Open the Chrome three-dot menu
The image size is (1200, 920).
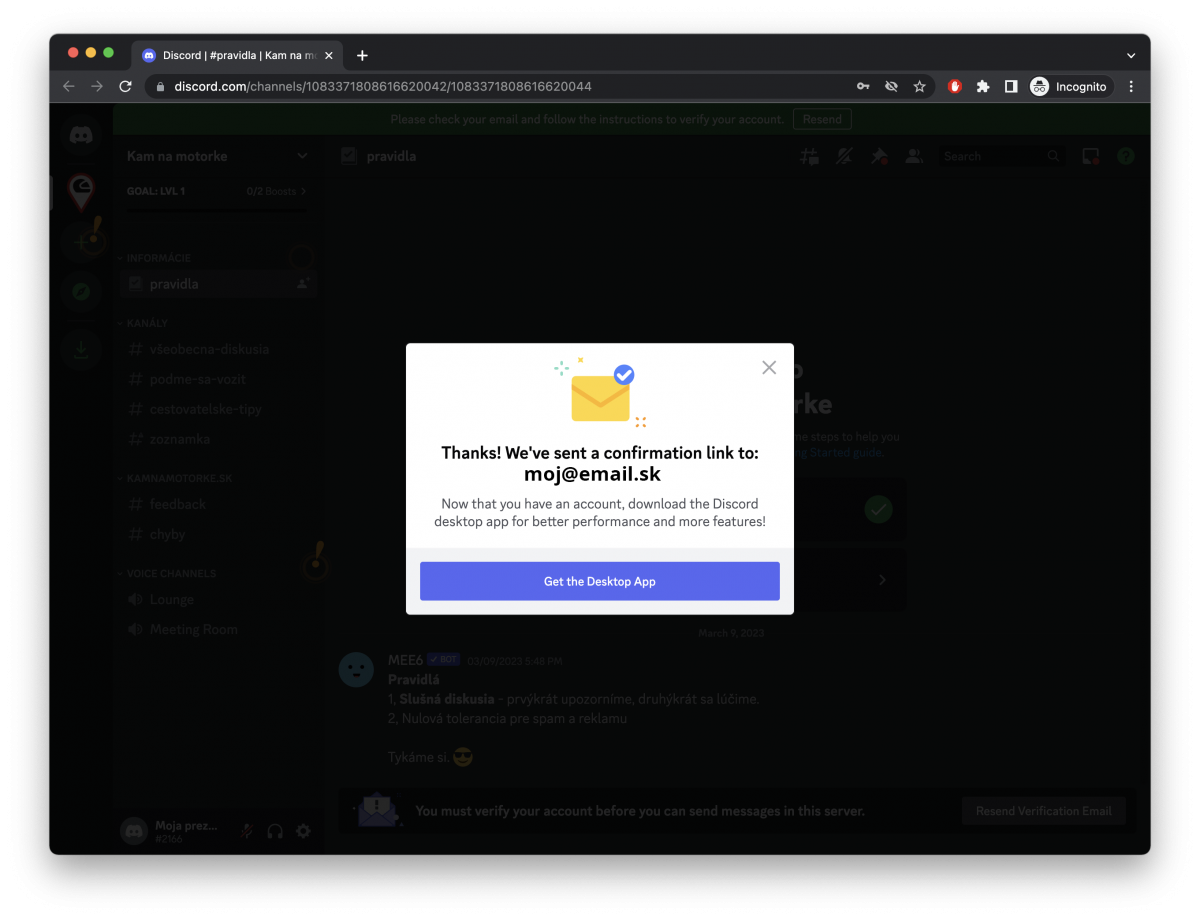click(1131, 86)
